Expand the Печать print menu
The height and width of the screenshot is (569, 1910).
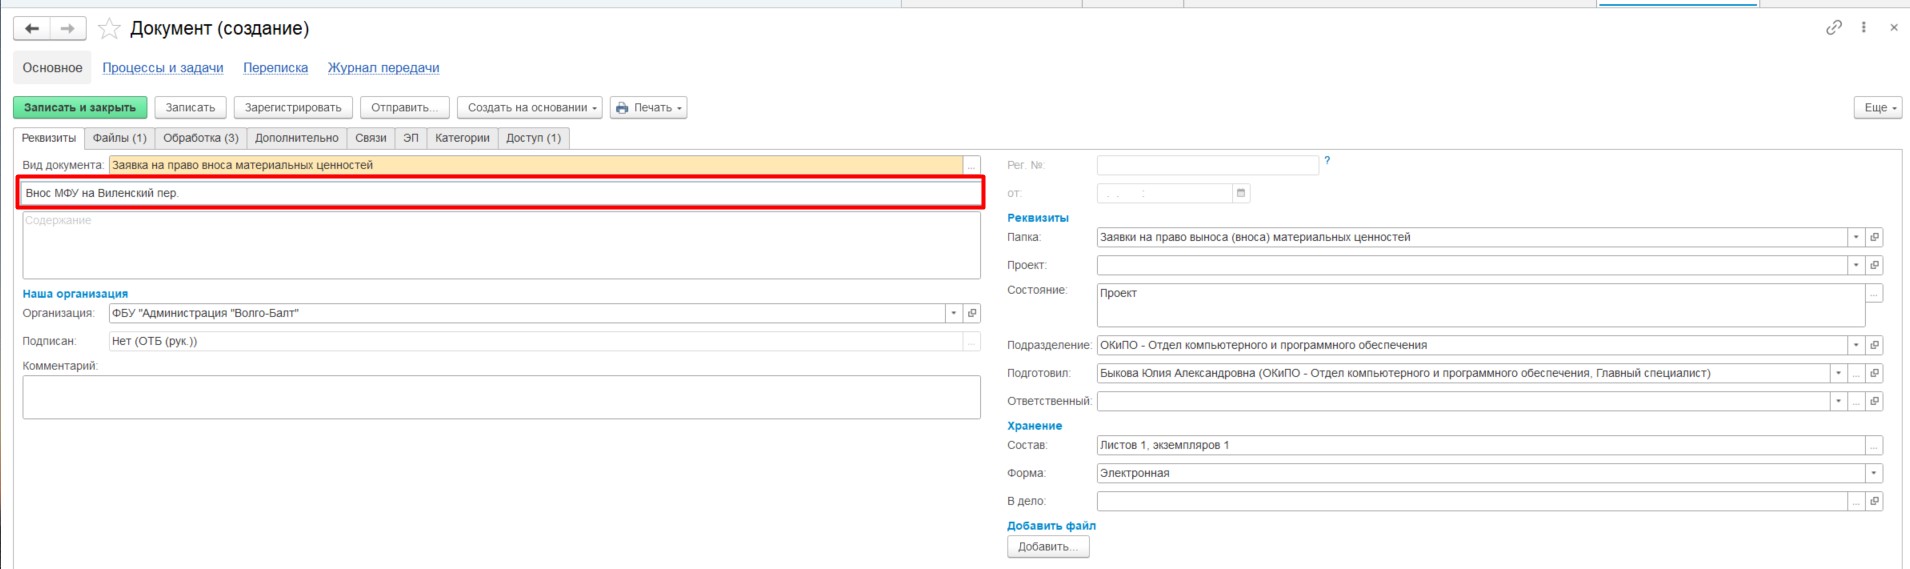(x=648, y=108)
